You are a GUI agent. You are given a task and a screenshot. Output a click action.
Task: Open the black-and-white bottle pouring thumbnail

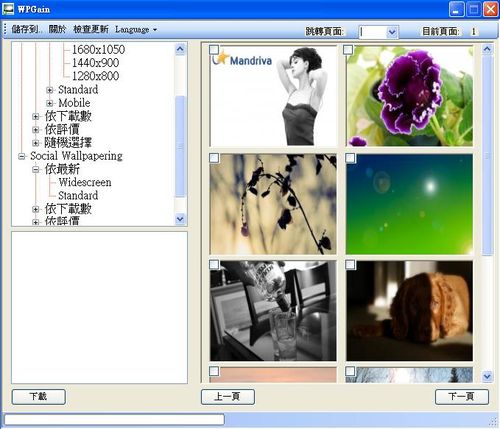273,311
